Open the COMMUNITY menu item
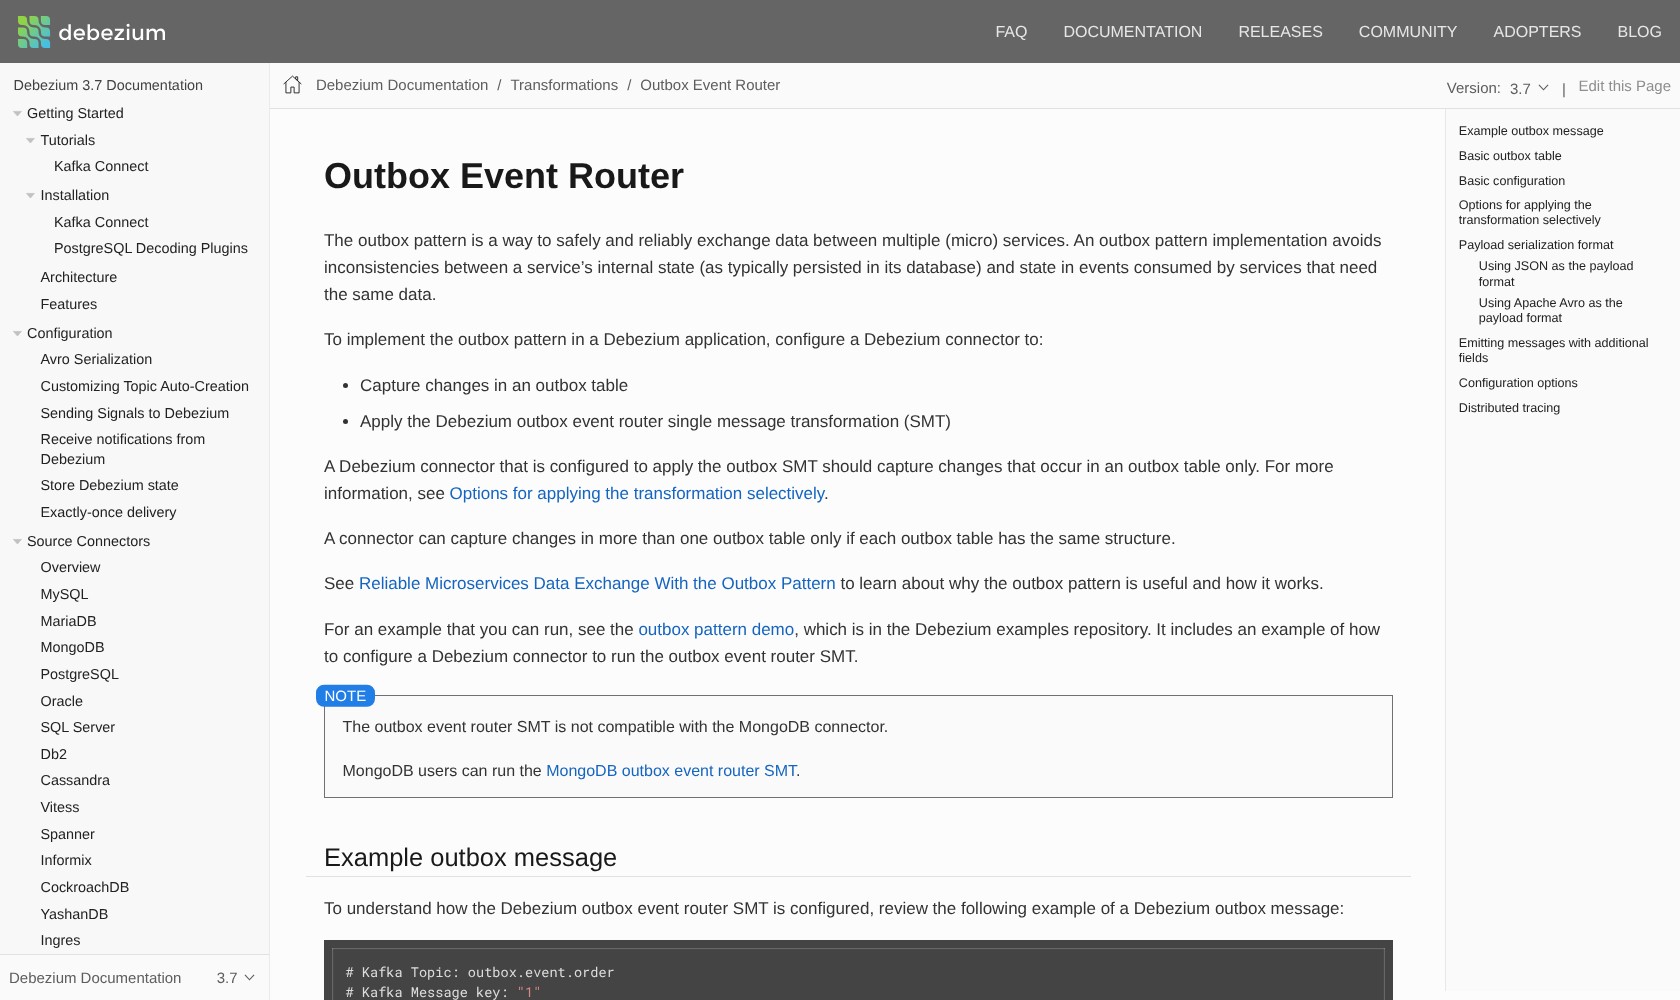 click(x=1407, y=32)
